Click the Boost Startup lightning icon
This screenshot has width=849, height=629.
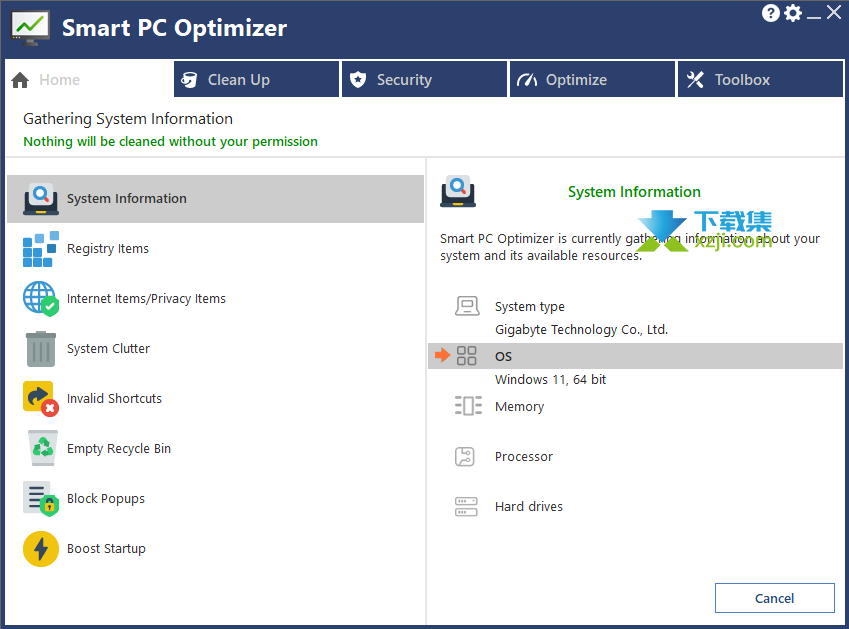point(41,549)
